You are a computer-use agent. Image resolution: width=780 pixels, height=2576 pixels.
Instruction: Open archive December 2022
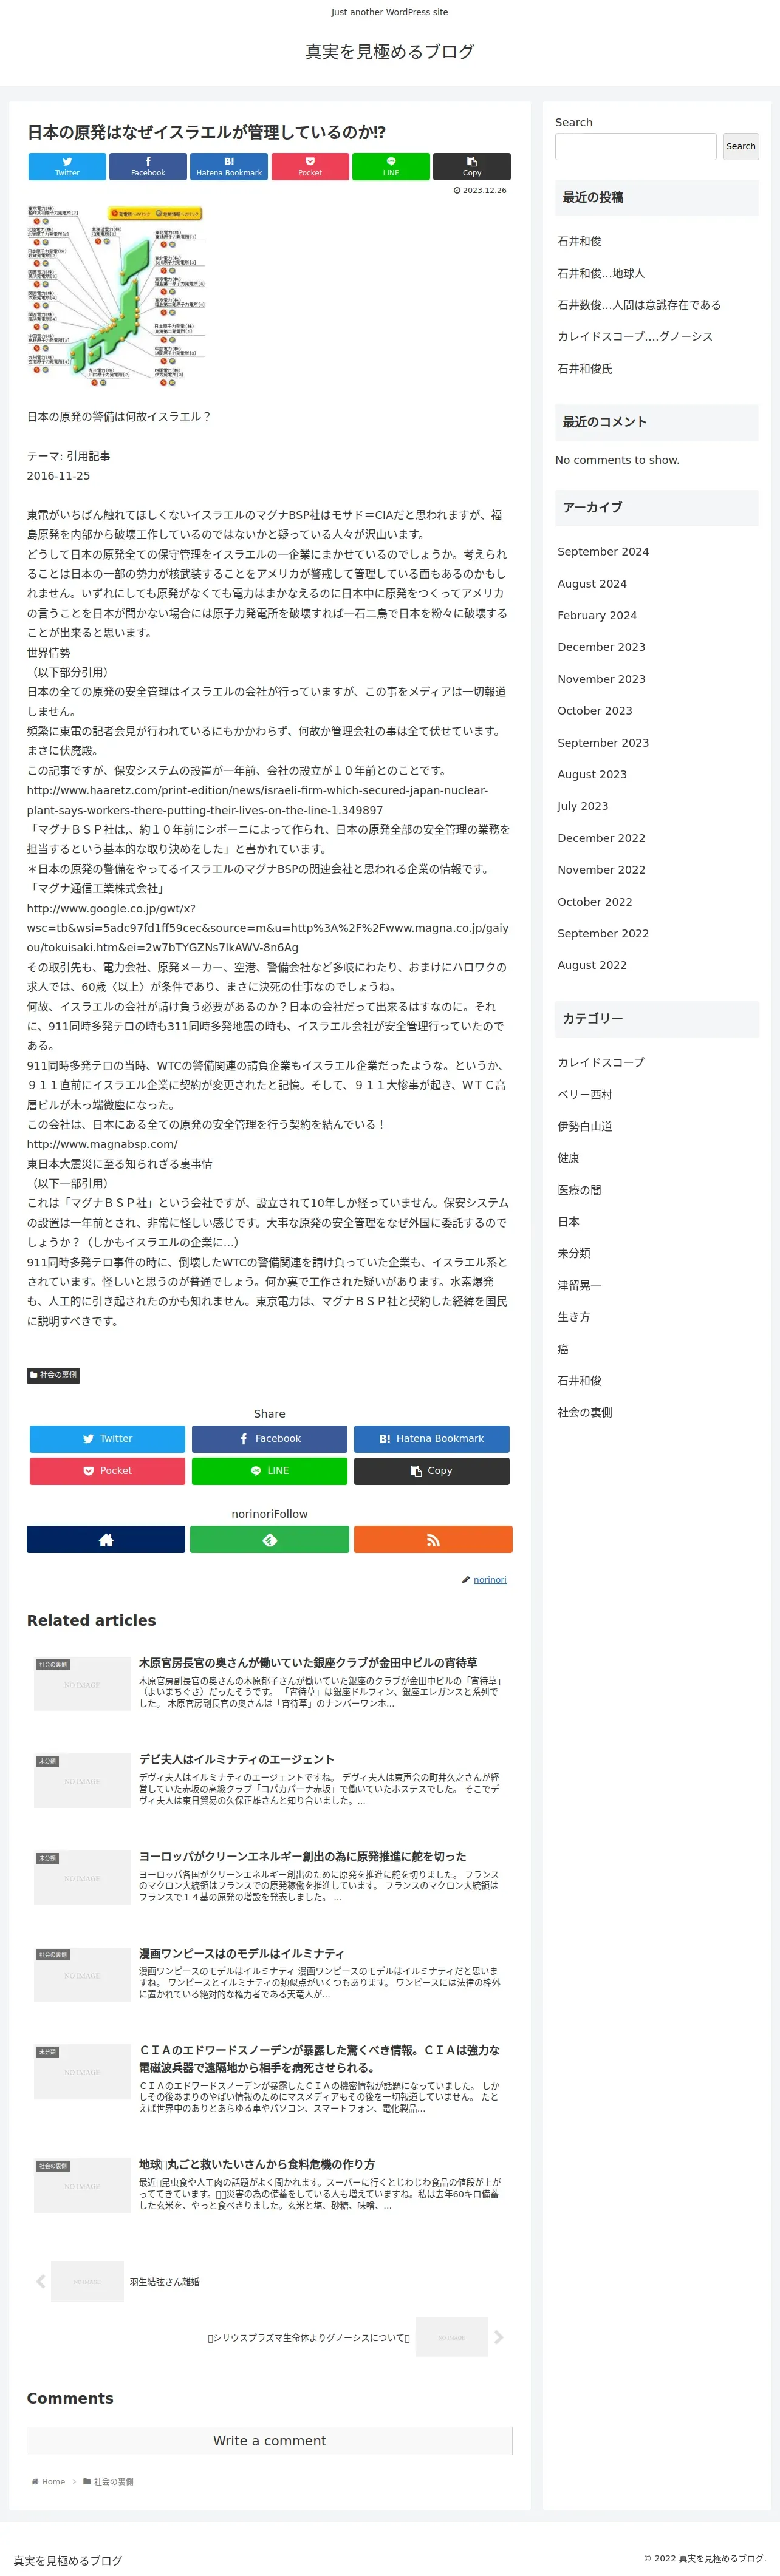(601, 838)
